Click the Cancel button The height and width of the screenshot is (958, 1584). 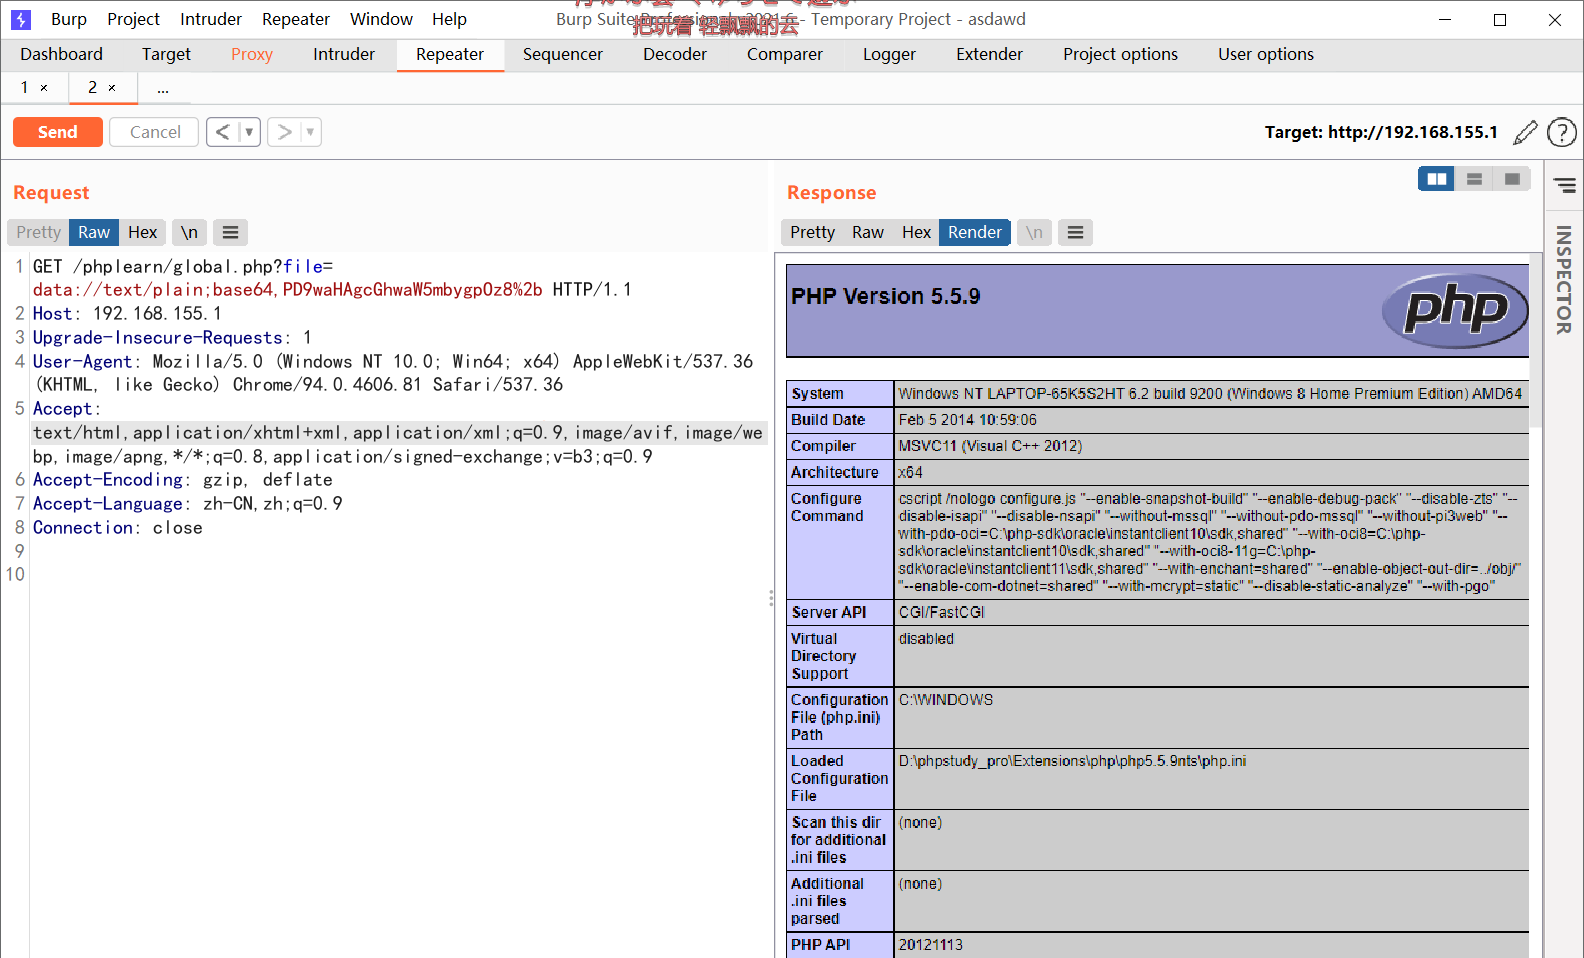(x=155, y=132)
